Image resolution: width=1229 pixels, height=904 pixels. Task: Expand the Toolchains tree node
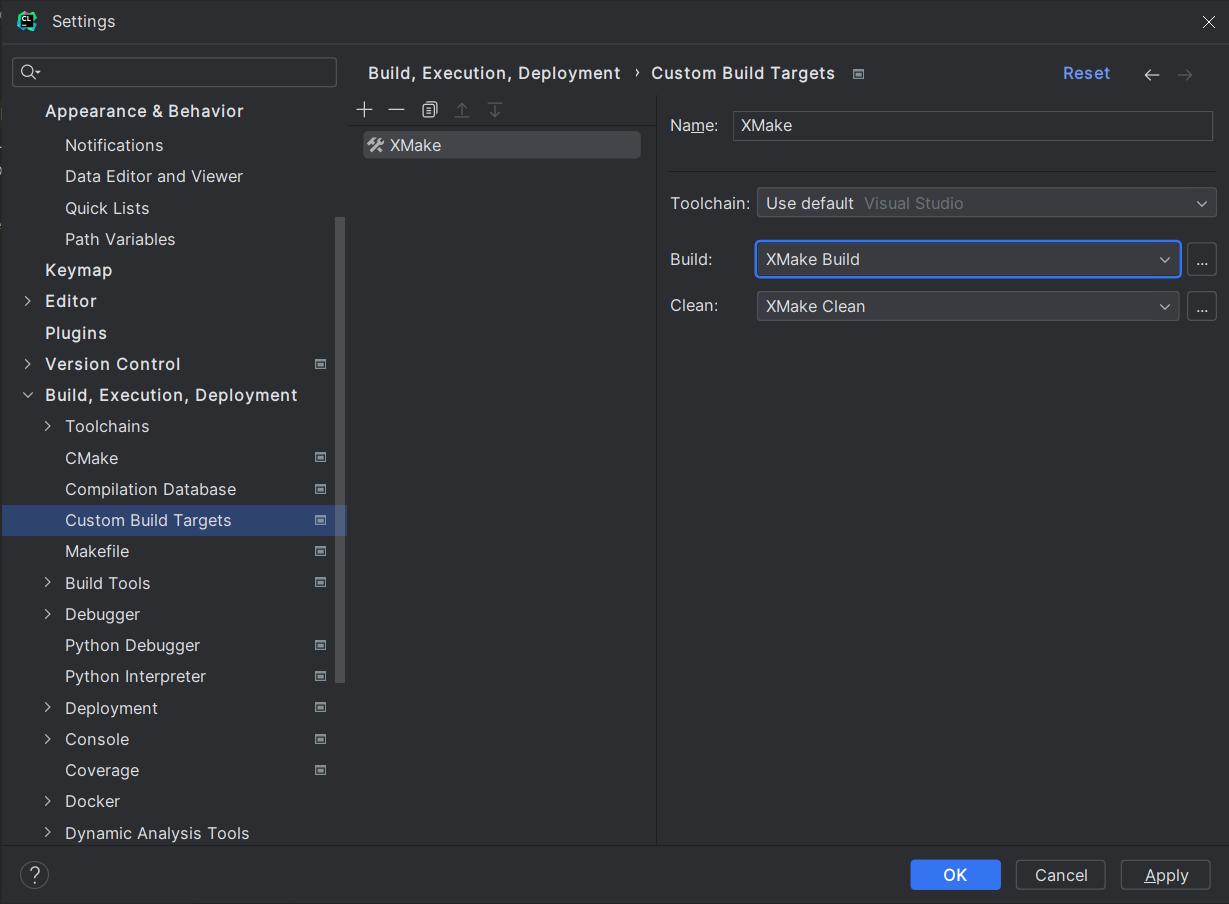[48, 426]
